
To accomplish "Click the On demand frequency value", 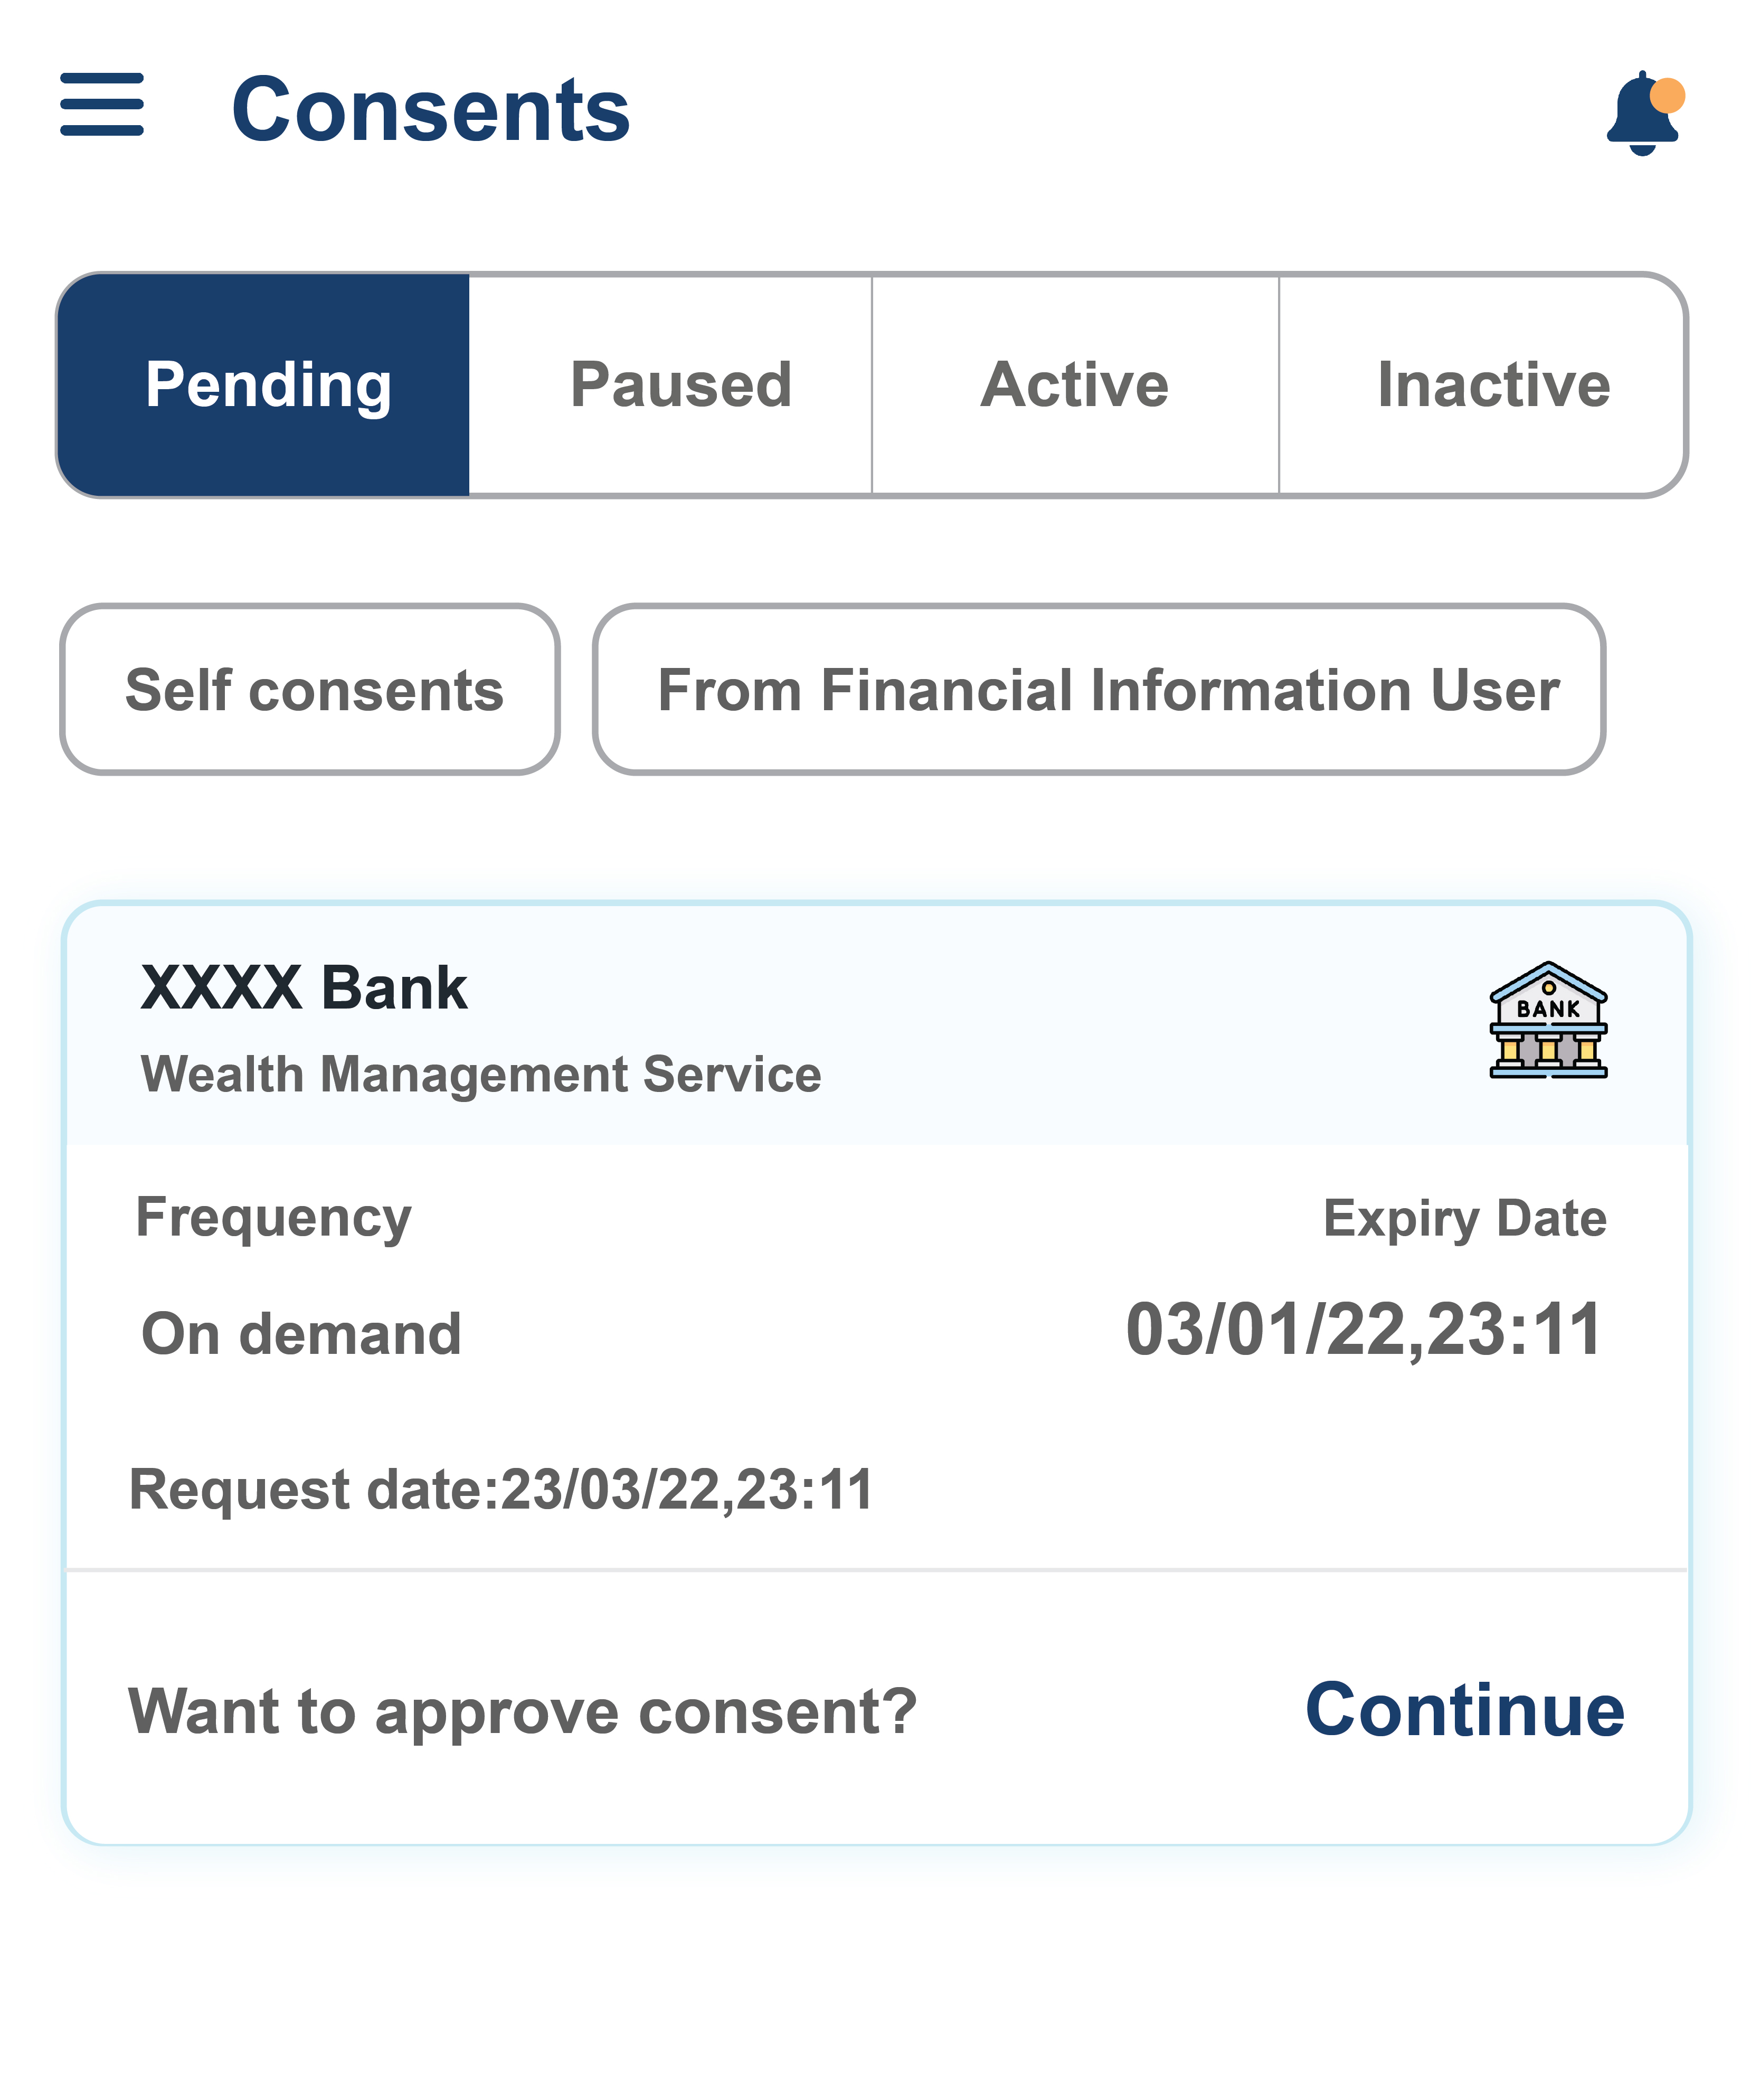I will 301,1334.
